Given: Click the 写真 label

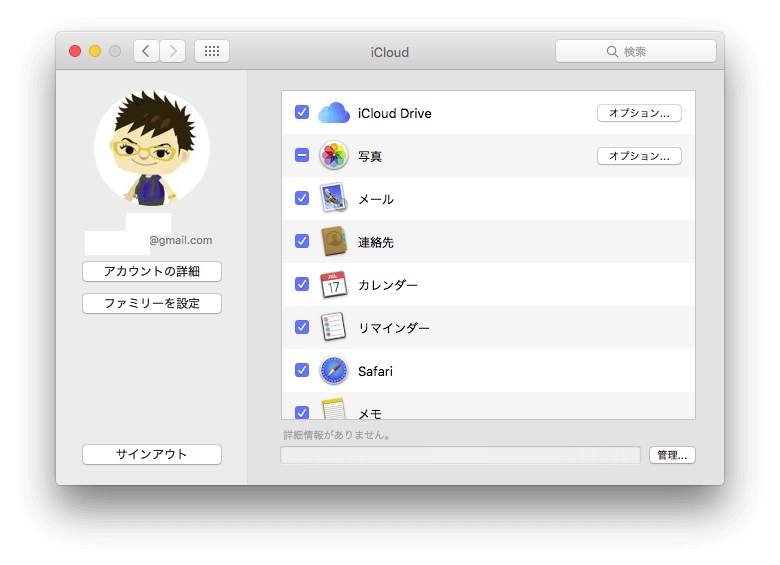Looking at the screenshot, I should pos(370,156).
